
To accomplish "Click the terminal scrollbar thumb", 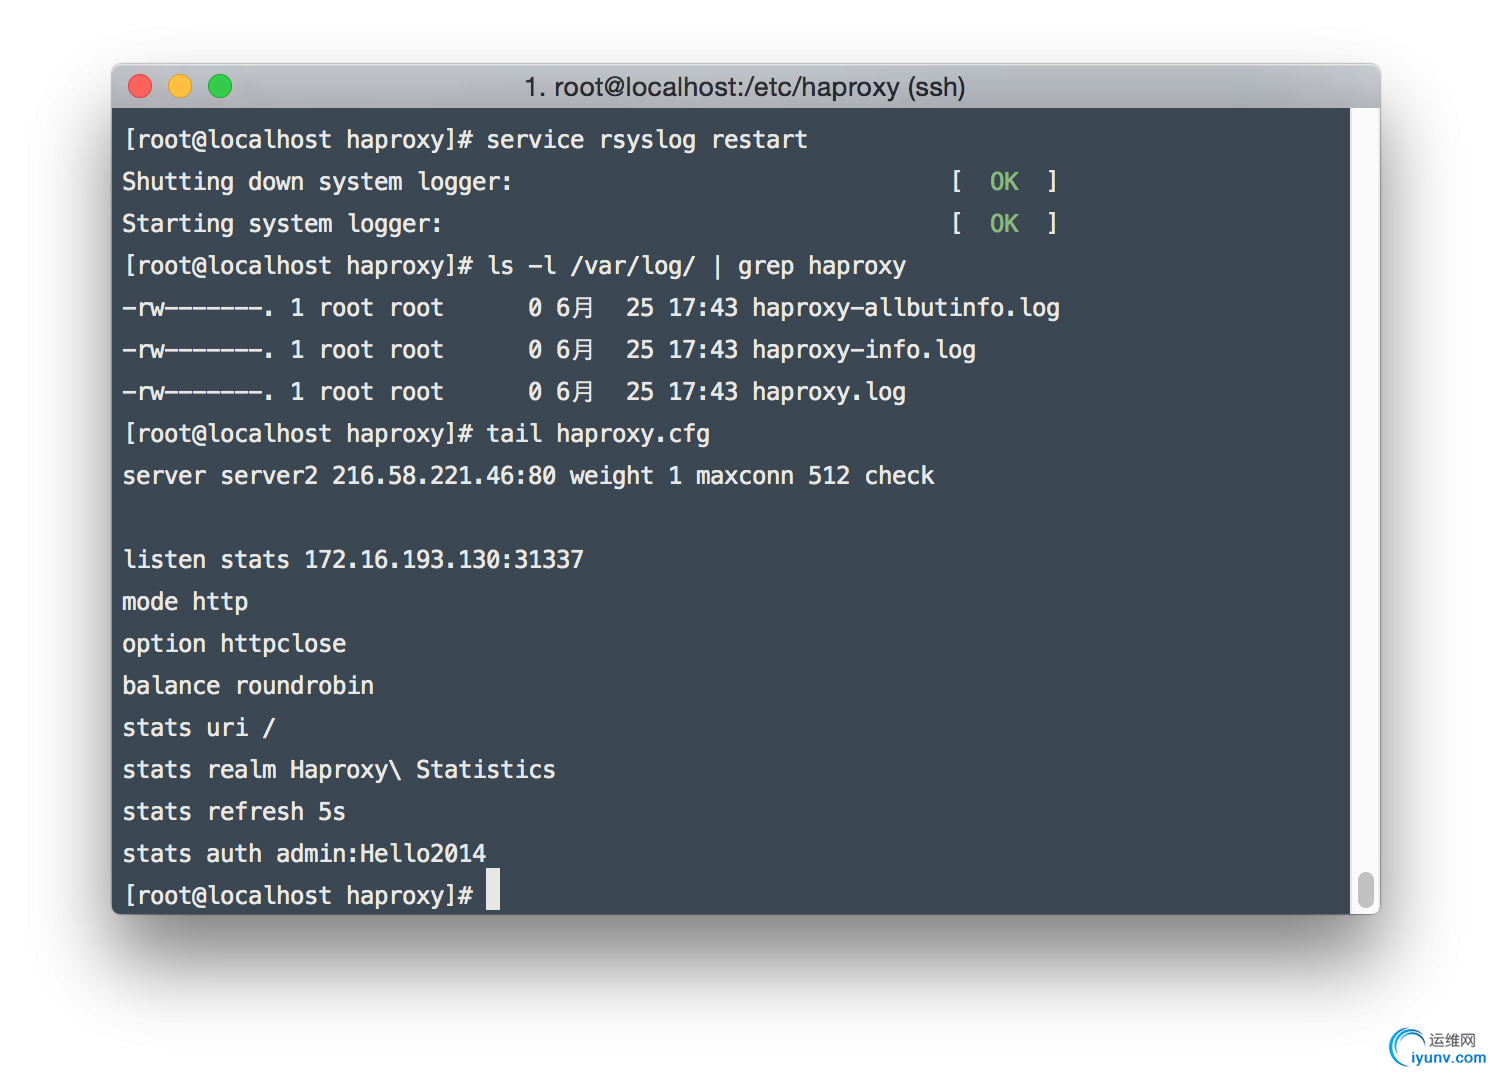I will click(x=1365, y=889).
